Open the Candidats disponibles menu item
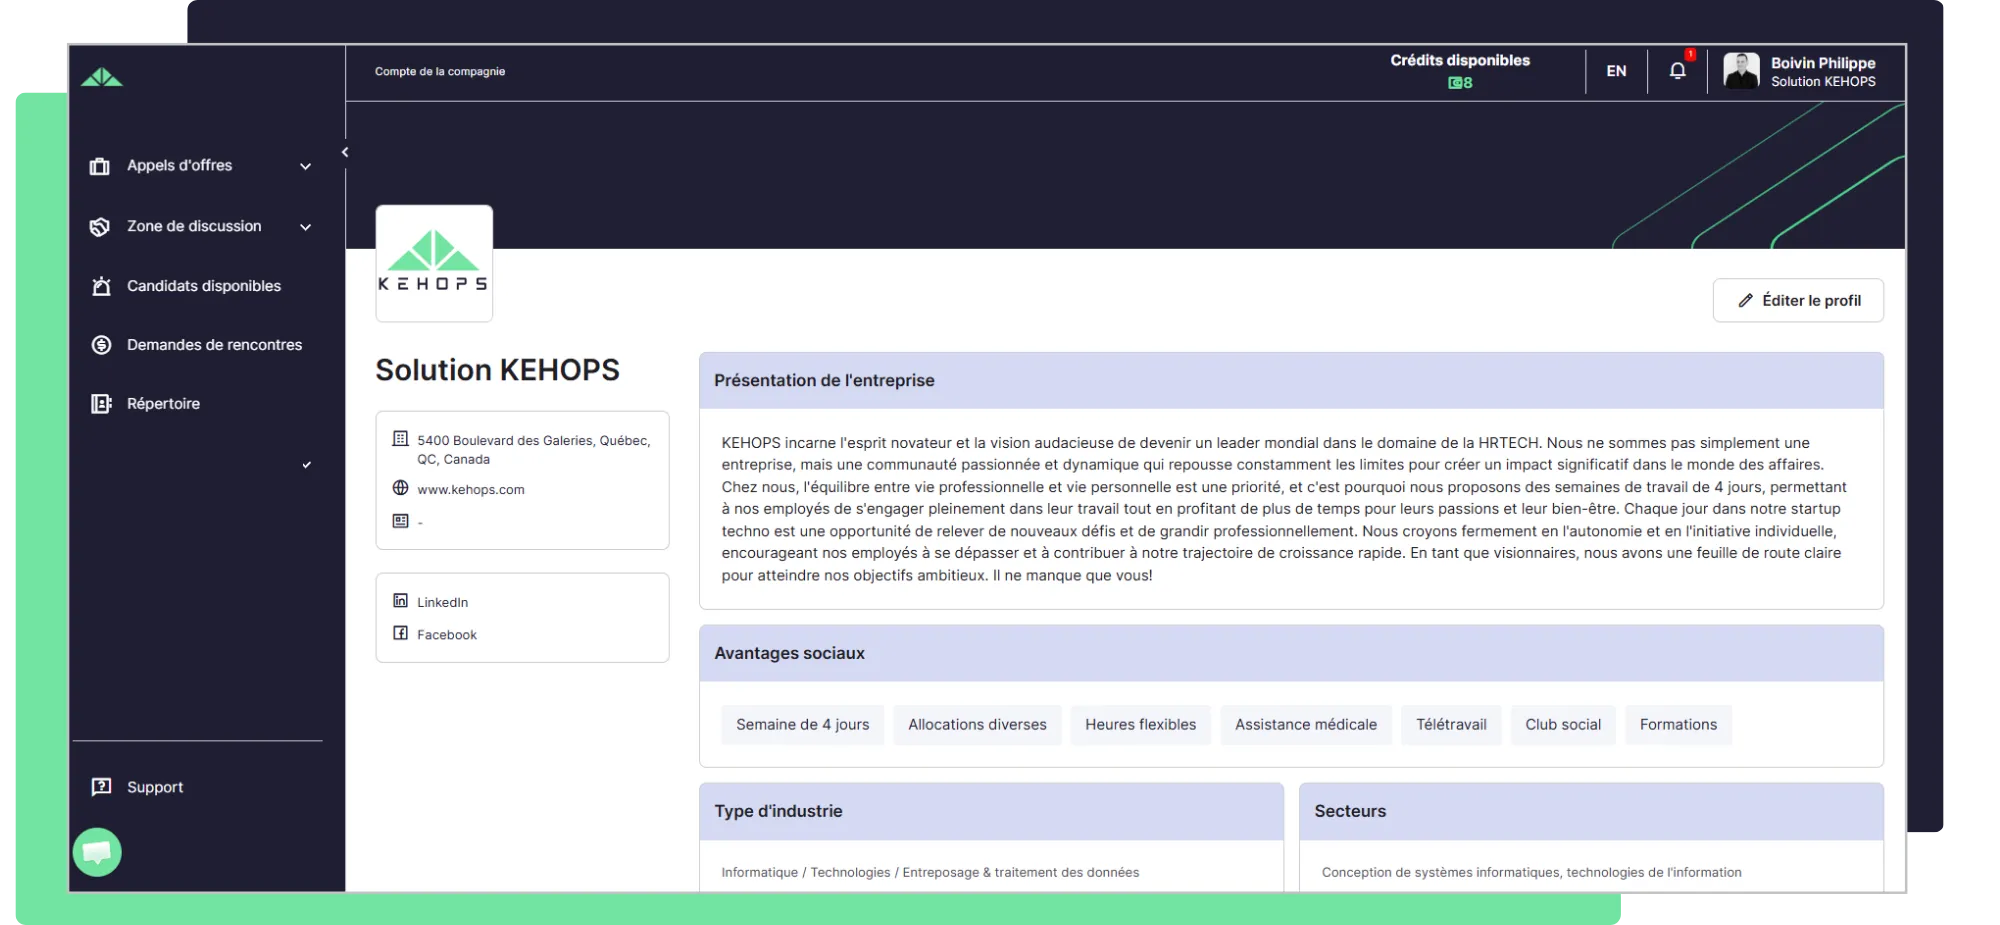Screen dimensions: 2000x925 204,286
